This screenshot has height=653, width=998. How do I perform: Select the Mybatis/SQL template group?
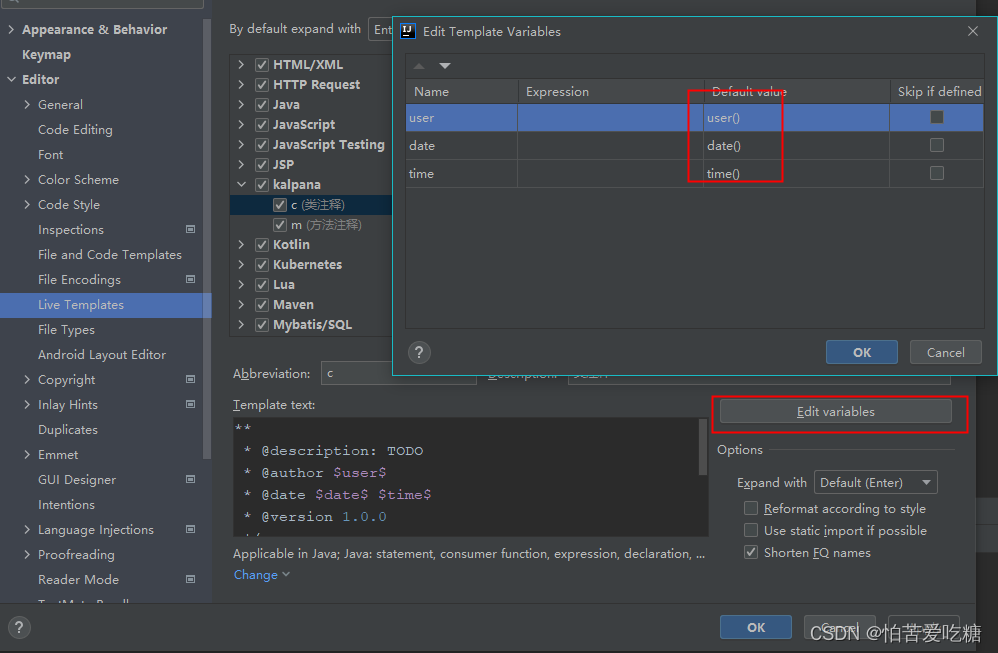[311, 325]
